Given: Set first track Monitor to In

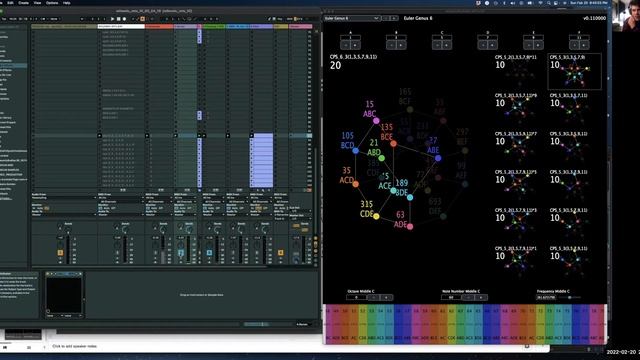Looking at the screenshot, I should click(35, 208).
